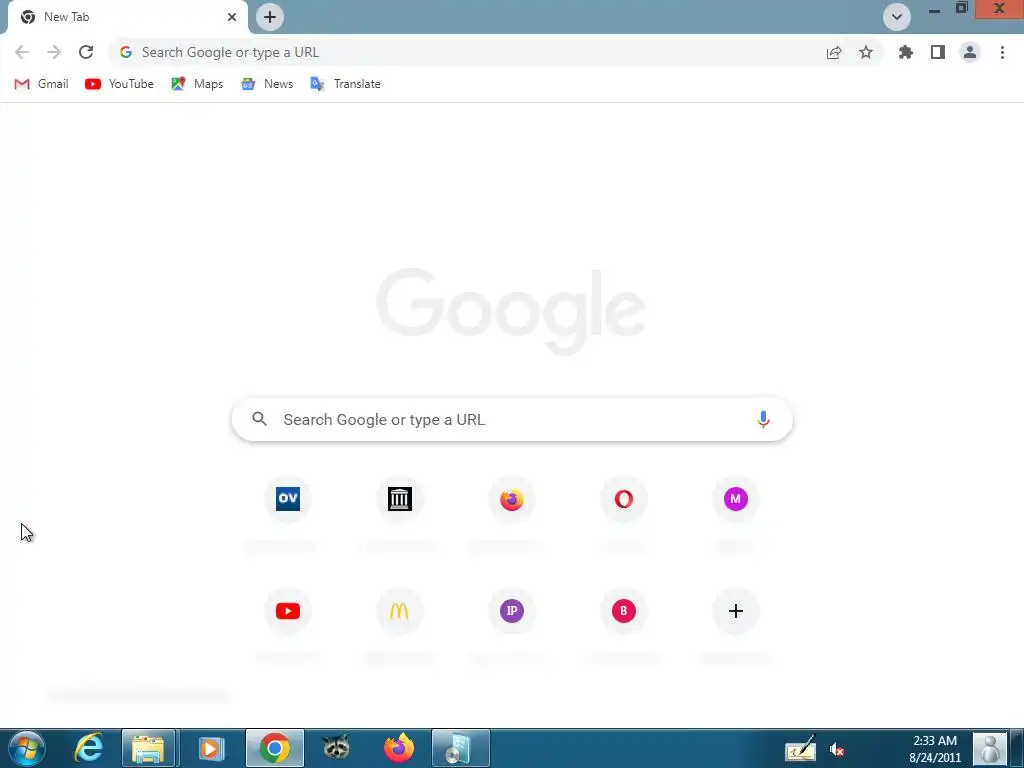Open the News bookmark

click(267, 84)
